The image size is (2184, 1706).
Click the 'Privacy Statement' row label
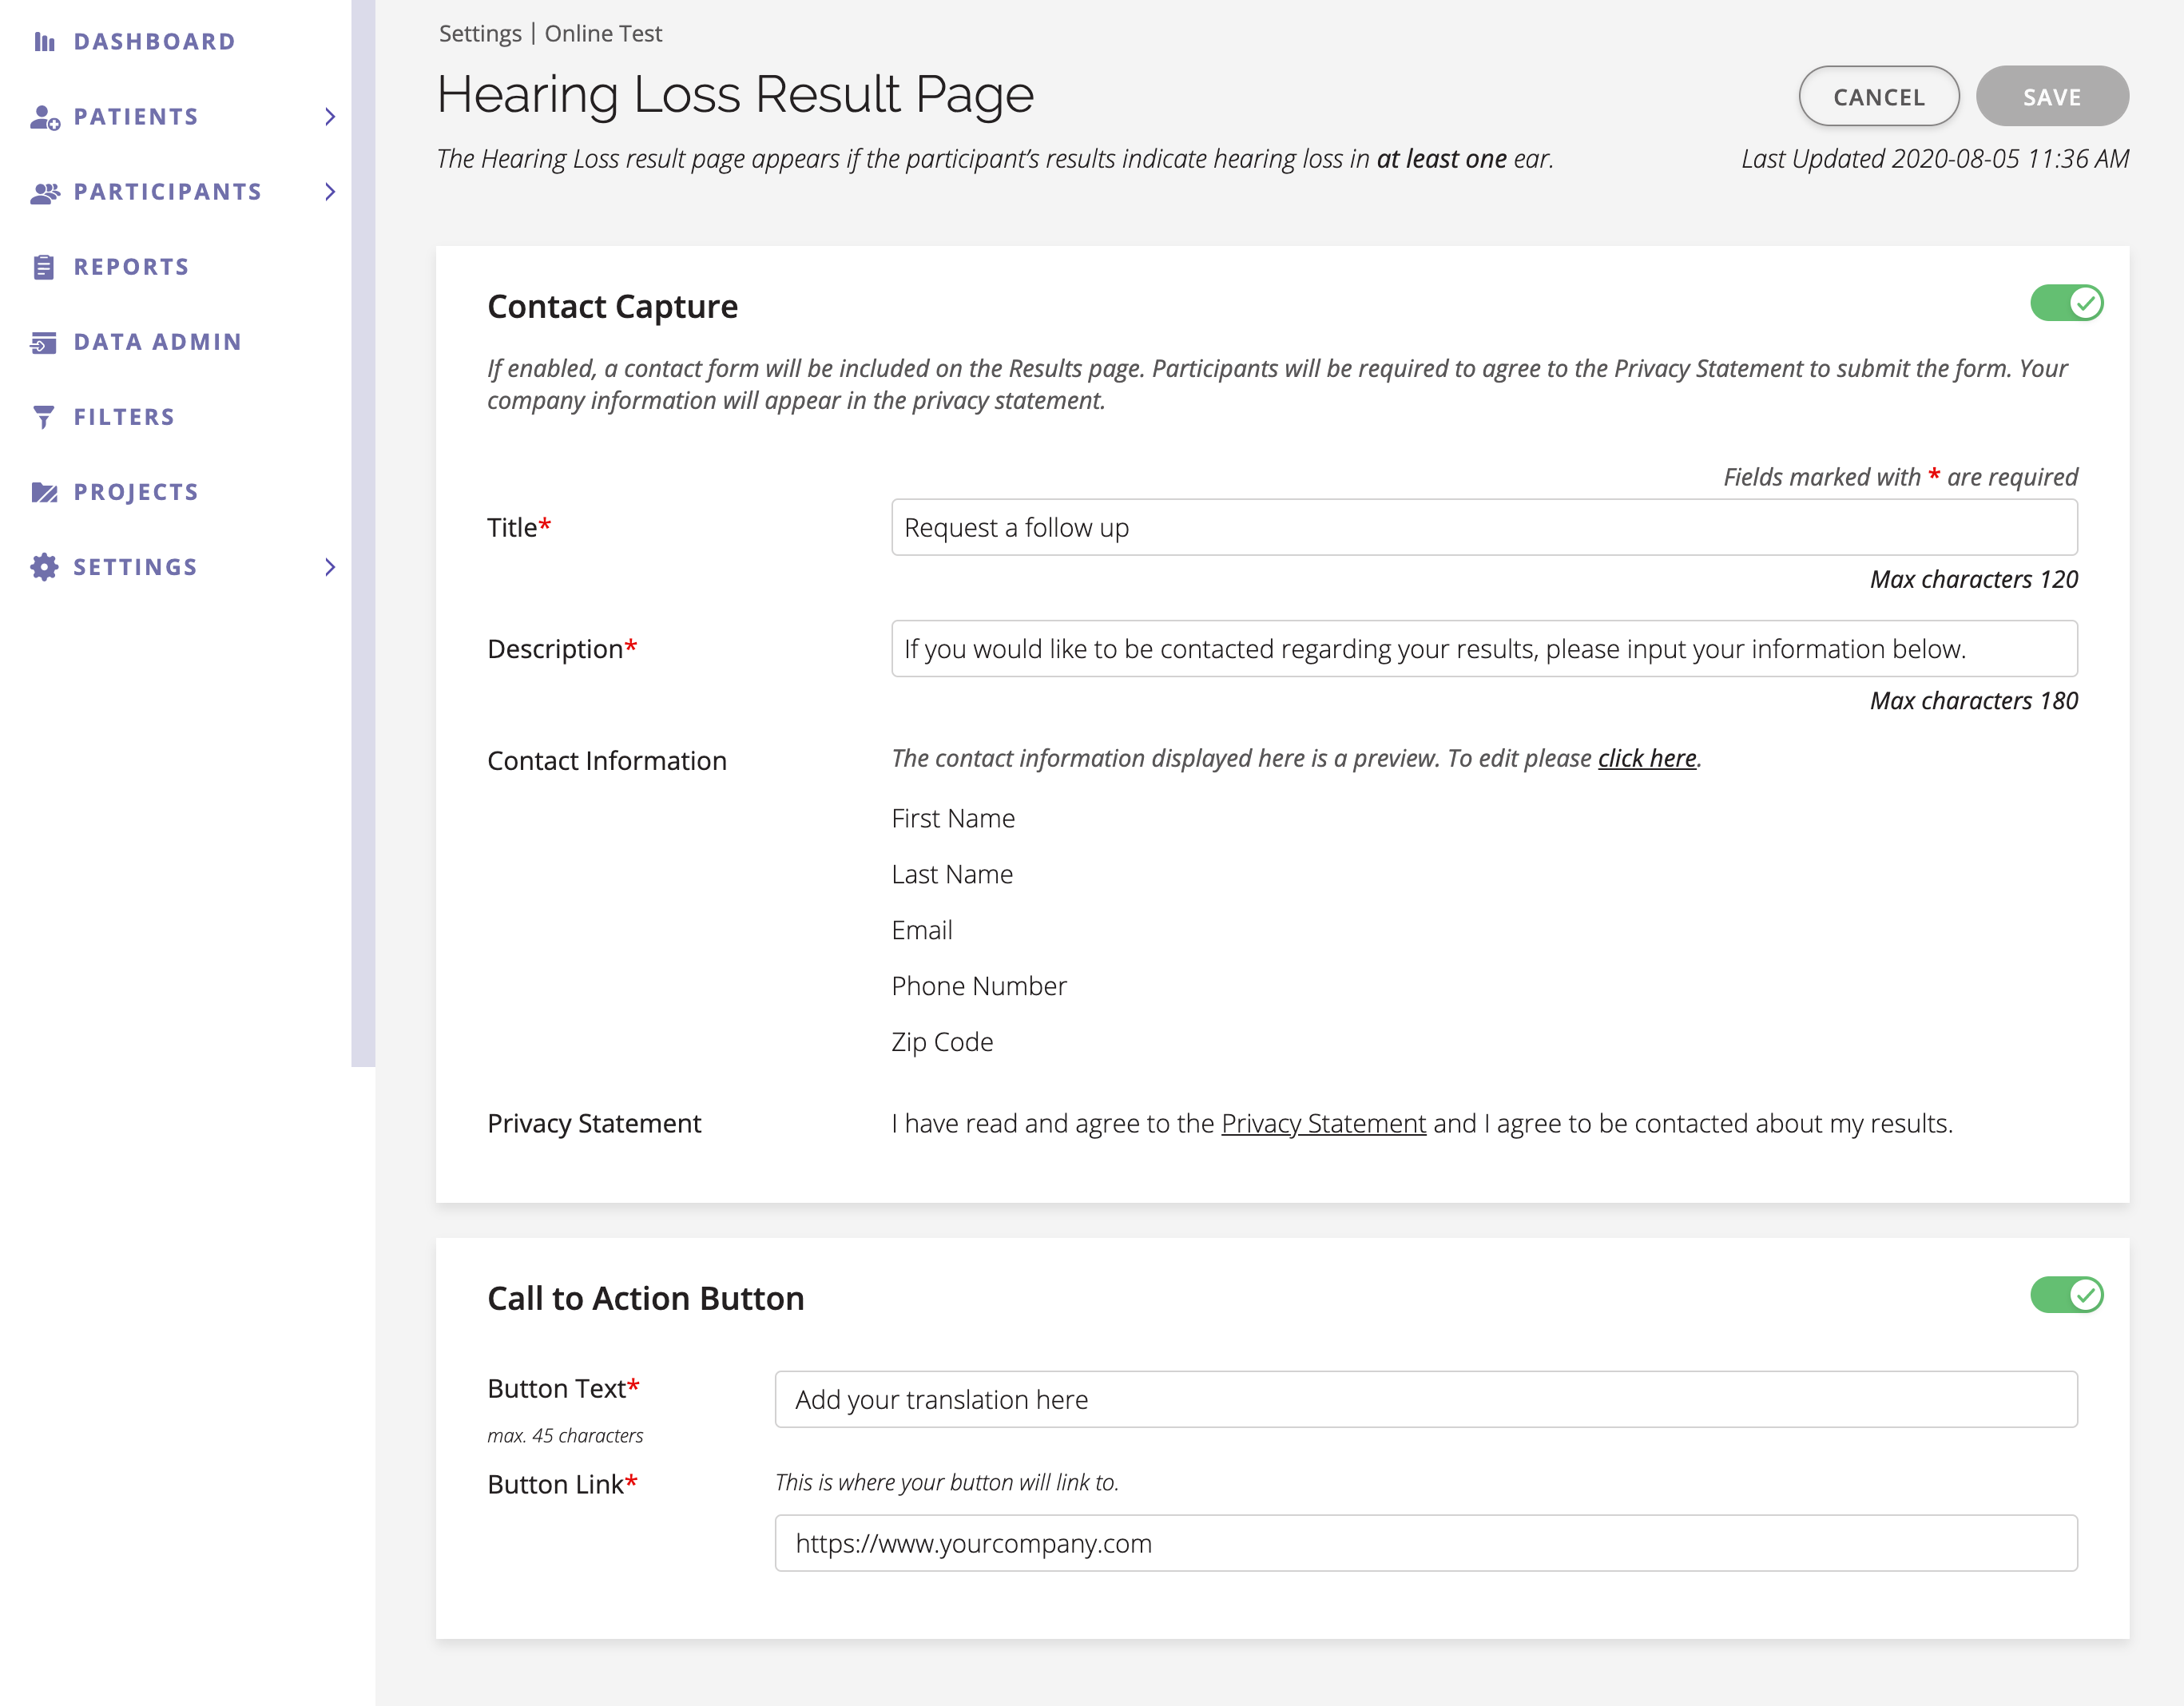click(x=594, y=1123)
